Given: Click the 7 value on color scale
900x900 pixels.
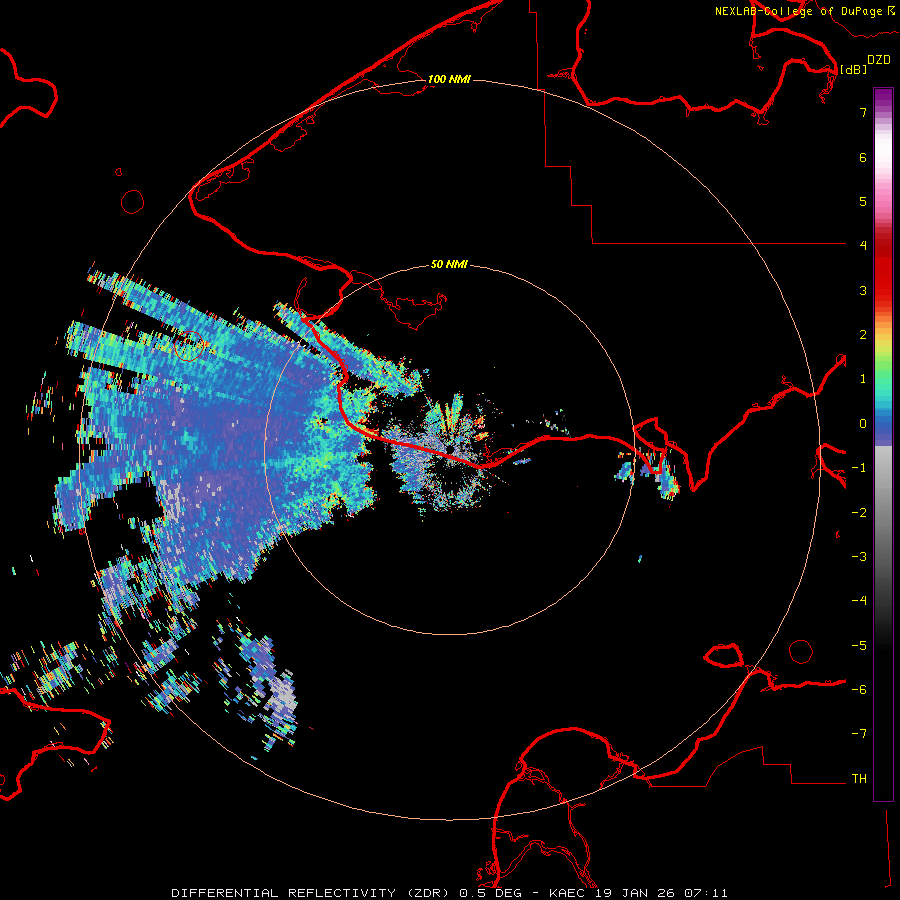Looking at the screenshot, I should tap(863, 112).
